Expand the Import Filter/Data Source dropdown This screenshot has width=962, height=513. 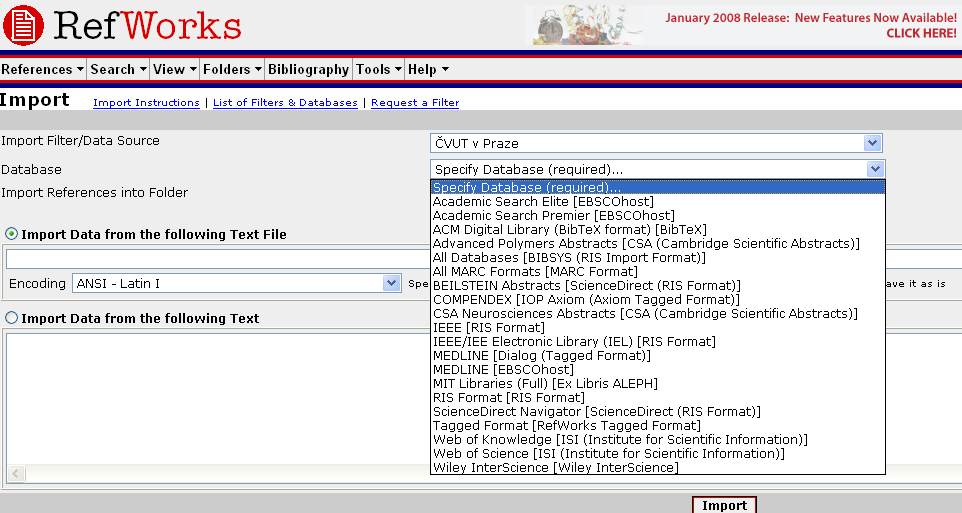pyautogui.click(x=872, y=143)
